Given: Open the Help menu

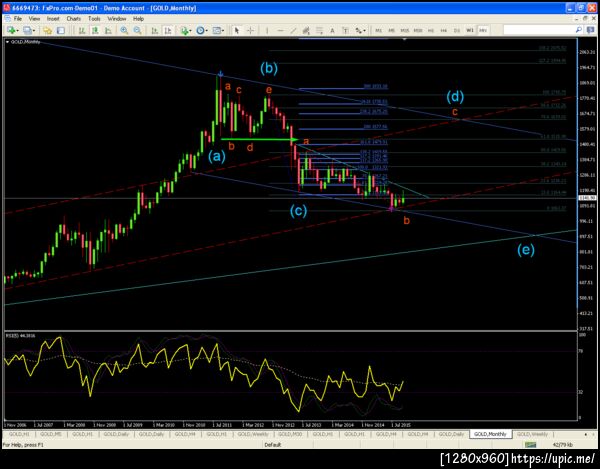Looking at the screenshot, I should pyautogui.click(x=138, y=18).
